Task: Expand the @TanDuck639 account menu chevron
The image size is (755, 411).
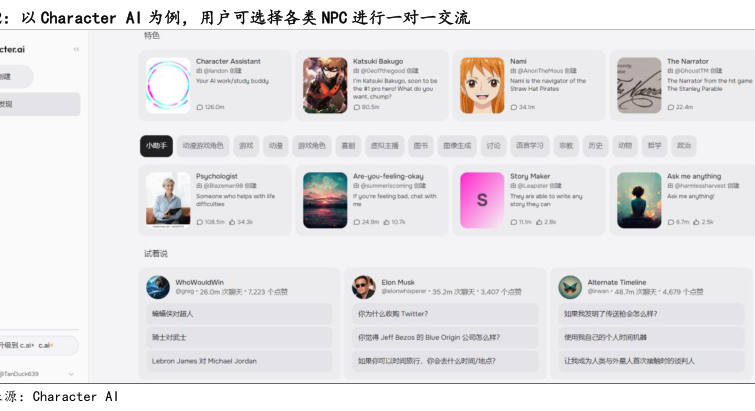Action: [x=71, y=374]
